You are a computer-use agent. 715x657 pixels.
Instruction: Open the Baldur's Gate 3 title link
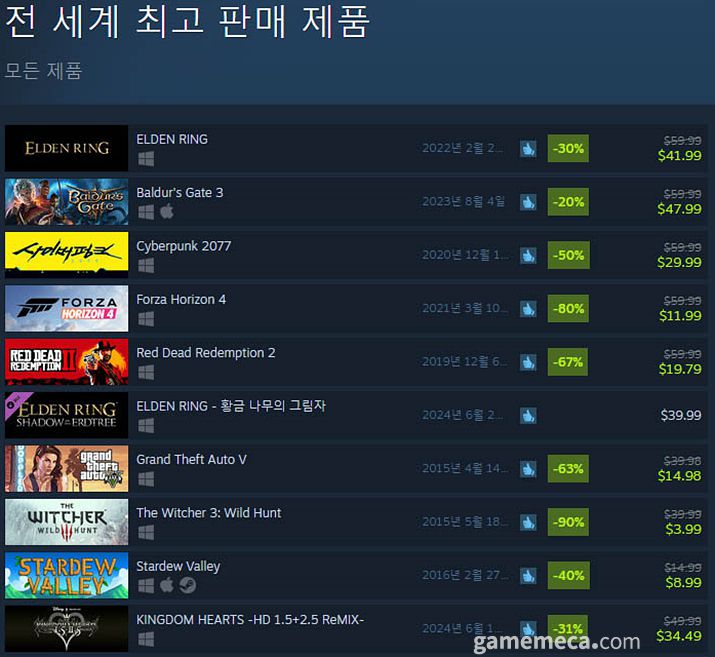click(x=180, y=192)
